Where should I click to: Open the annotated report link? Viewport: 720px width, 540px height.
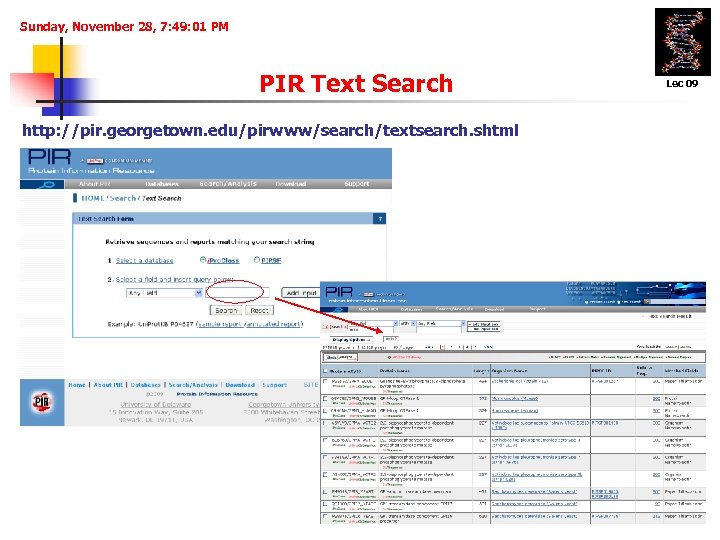(273, 324)
